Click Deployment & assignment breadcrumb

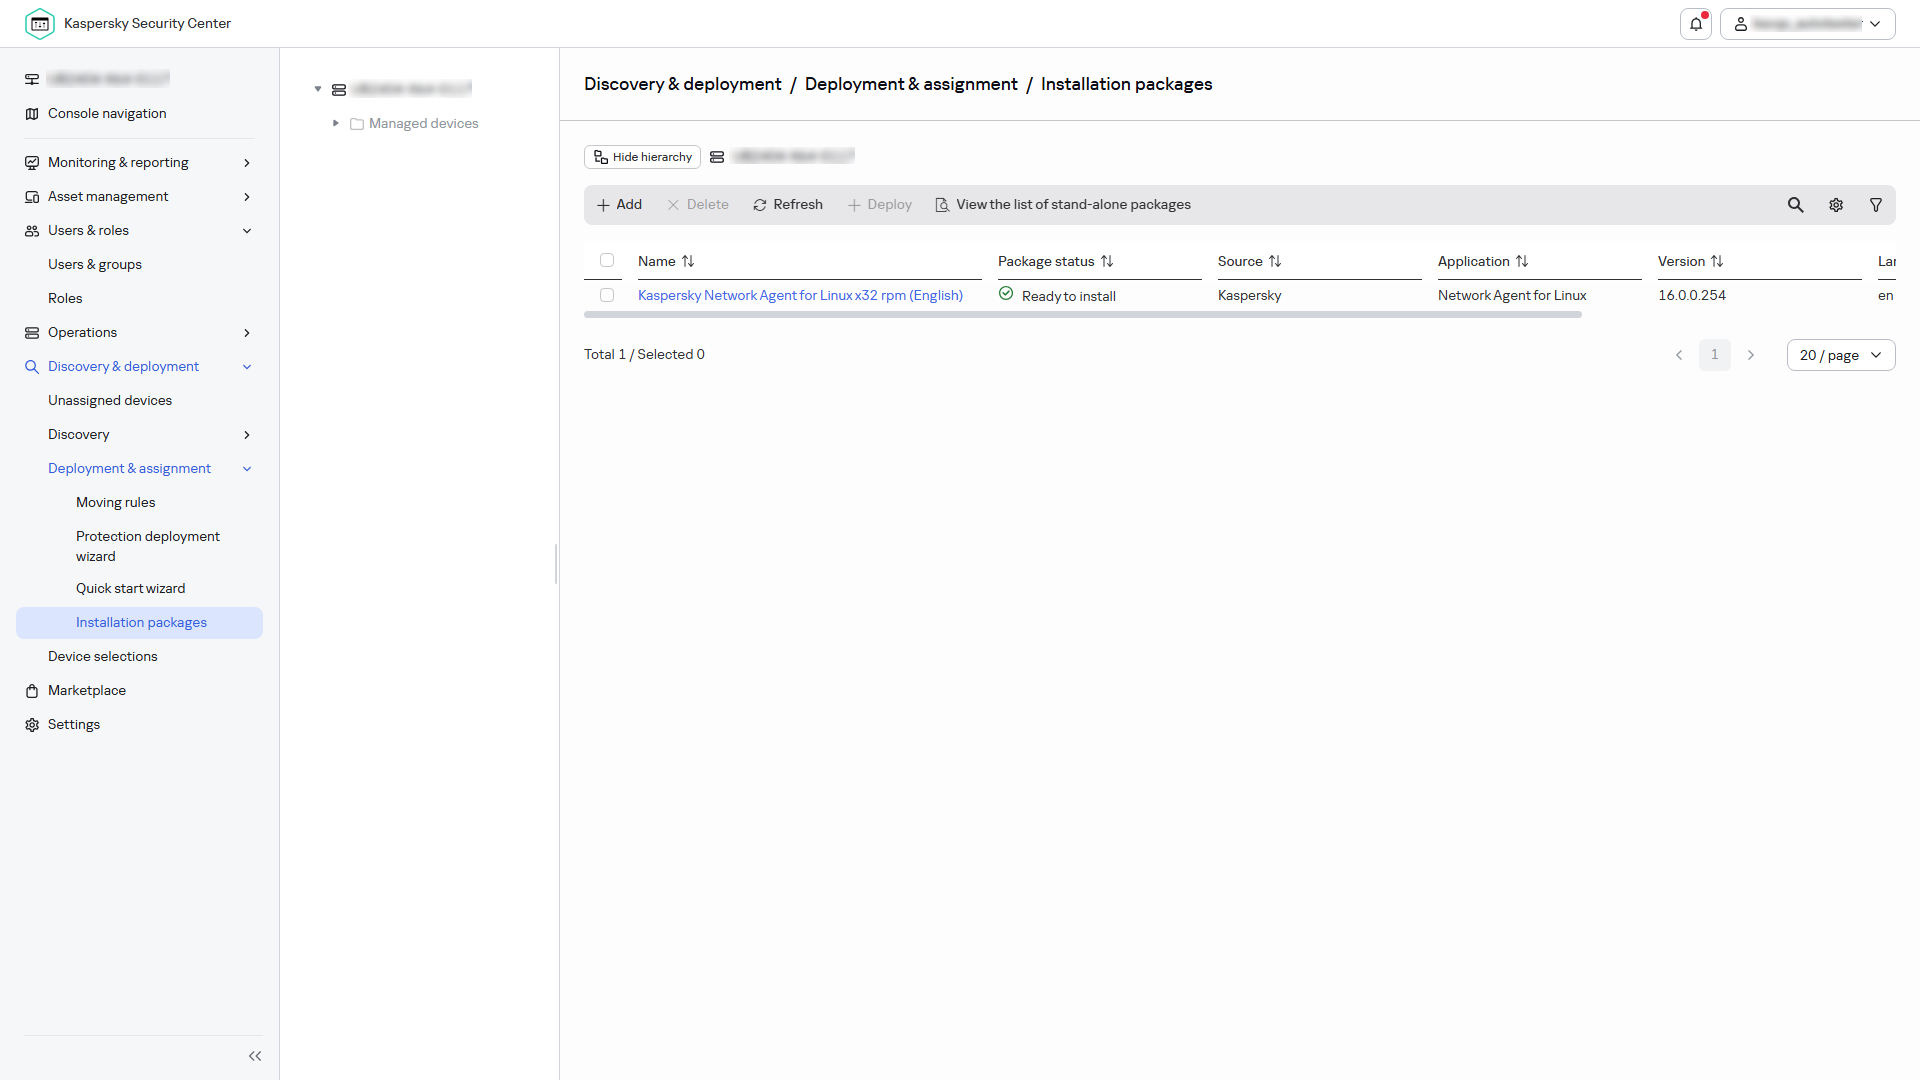911,84
